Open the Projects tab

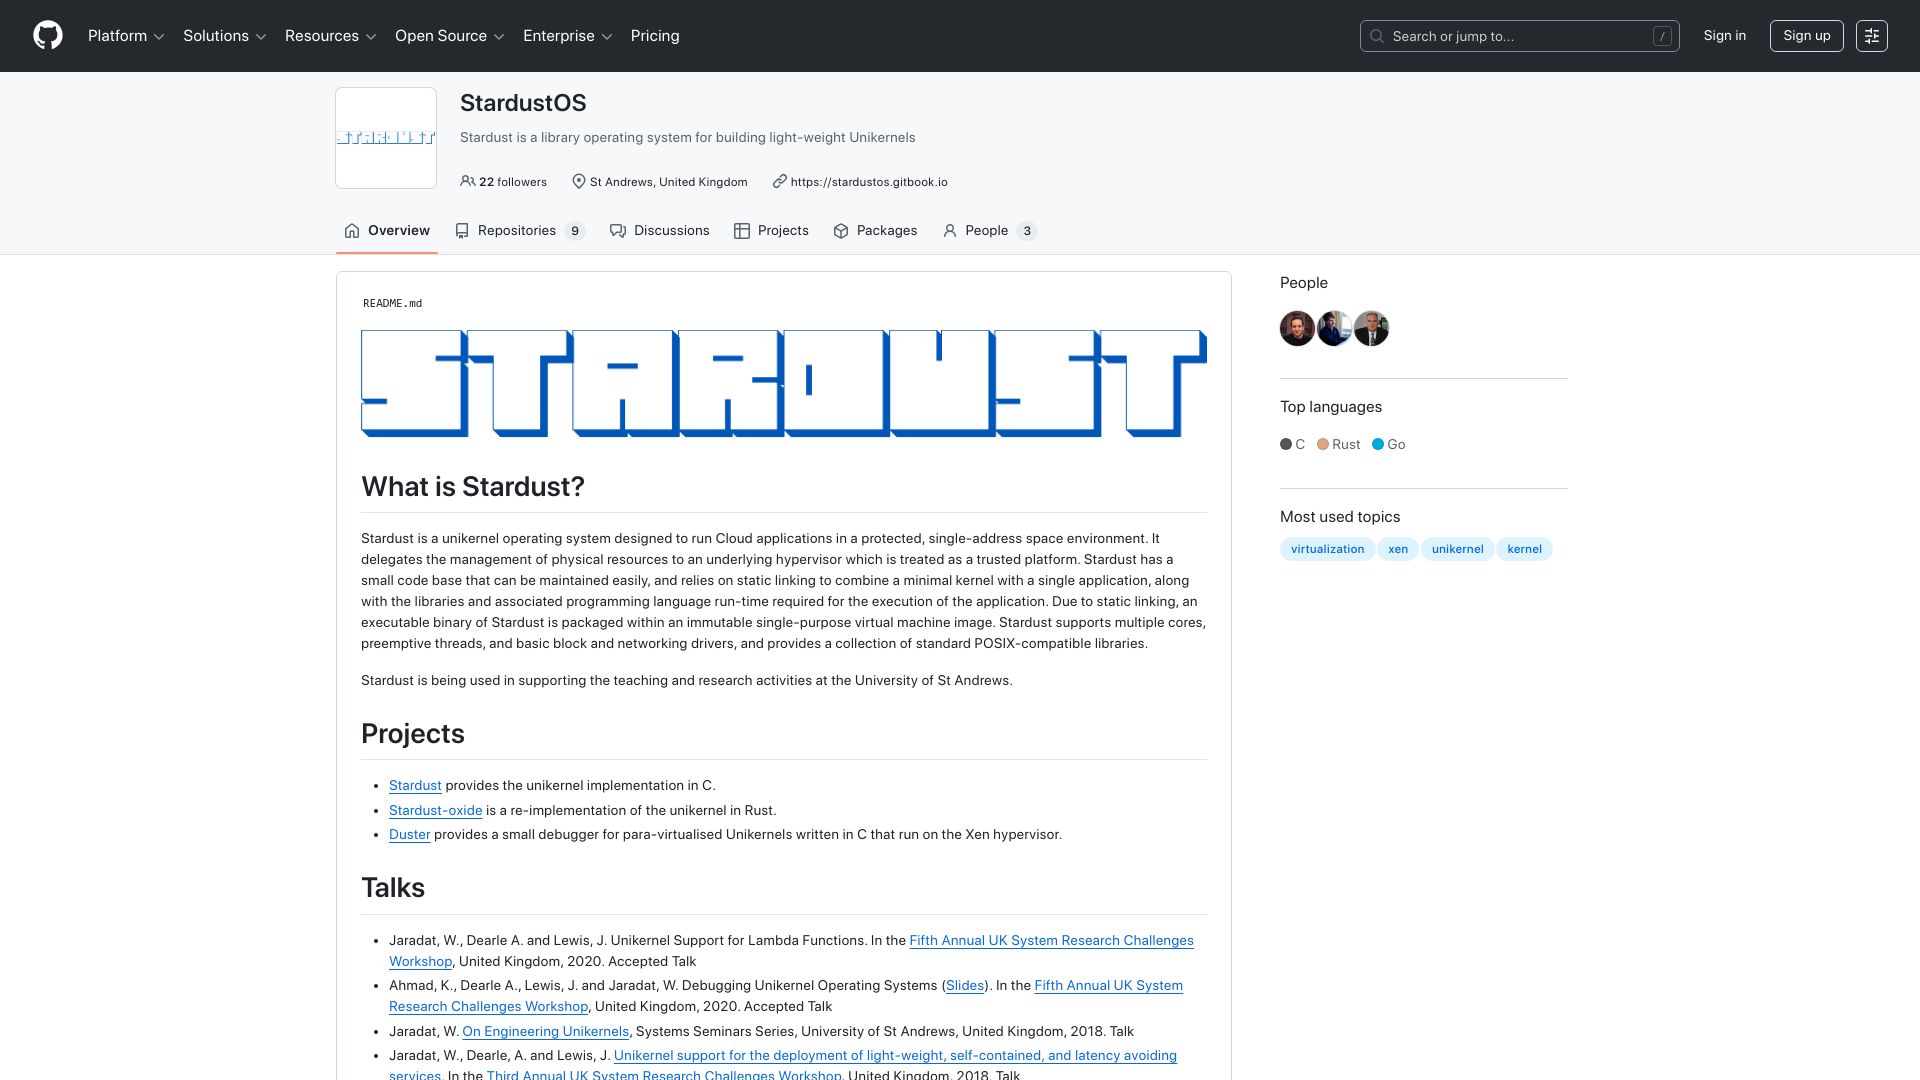coord(771,231)
